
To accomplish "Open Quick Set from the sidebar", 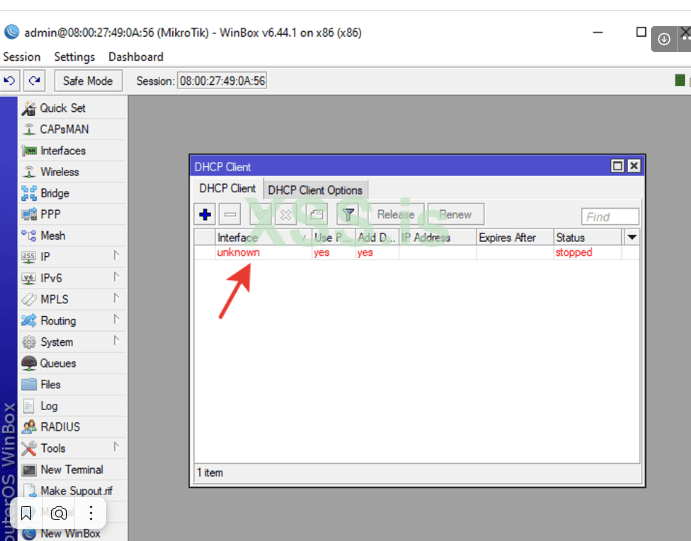I will click(x=73, y=108).
